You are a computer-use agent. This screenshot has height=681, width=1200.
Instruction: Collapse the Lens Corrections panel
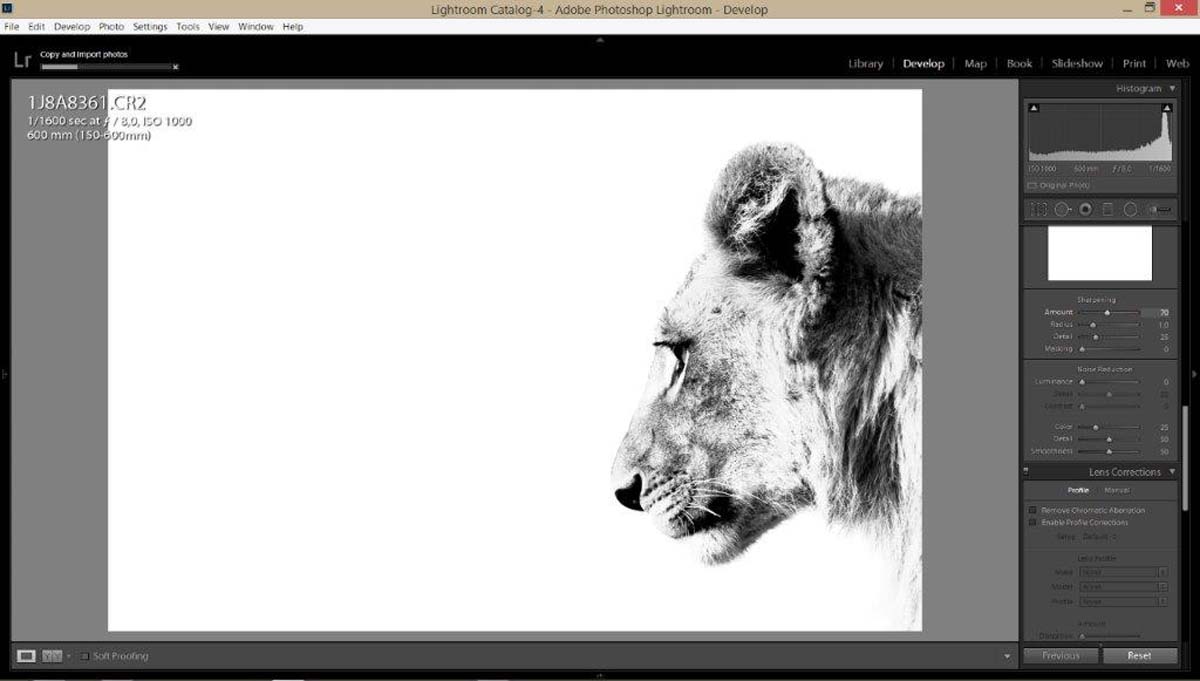[x=1173, y=472]
